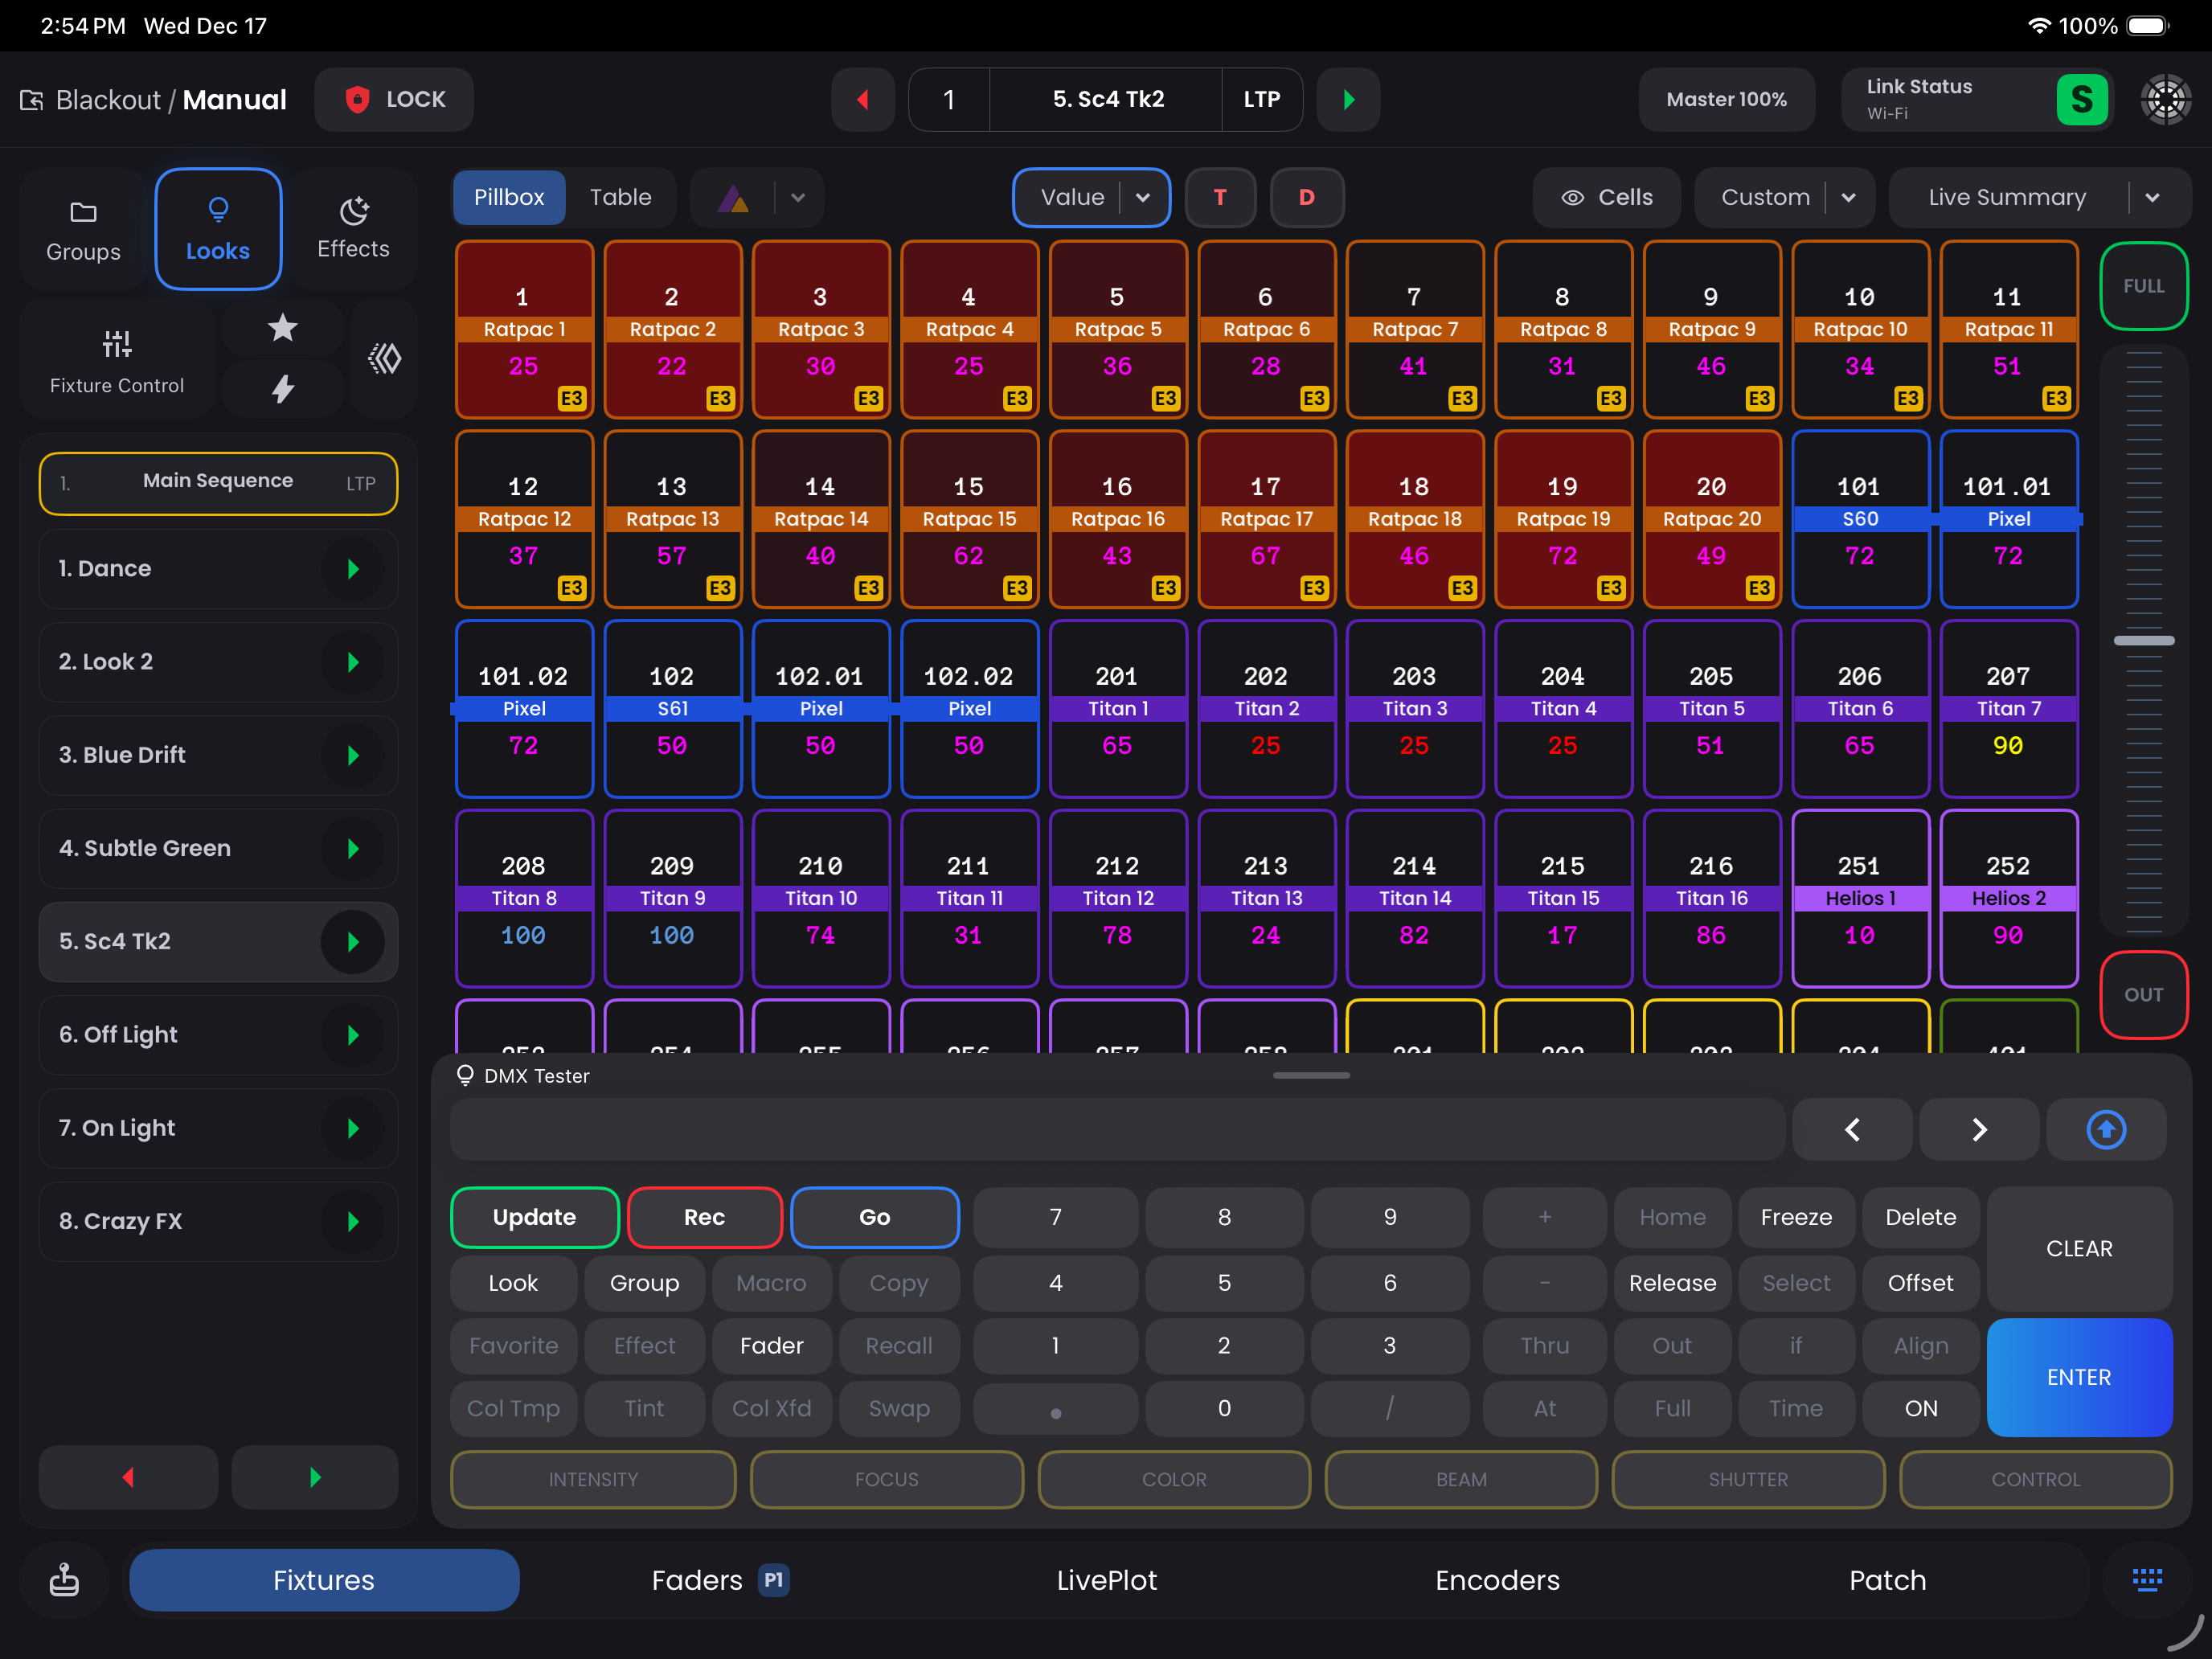
Task: Switch to the Table view tab
Action: pyautogui.click(x=620, y=197)
